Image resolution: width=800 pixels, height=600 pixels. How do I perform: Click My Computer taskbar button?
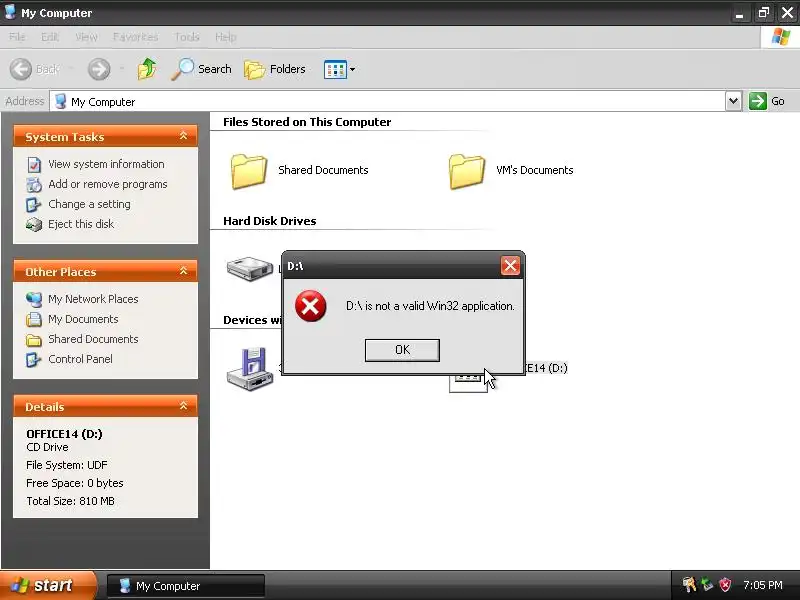tap(186, 586)
